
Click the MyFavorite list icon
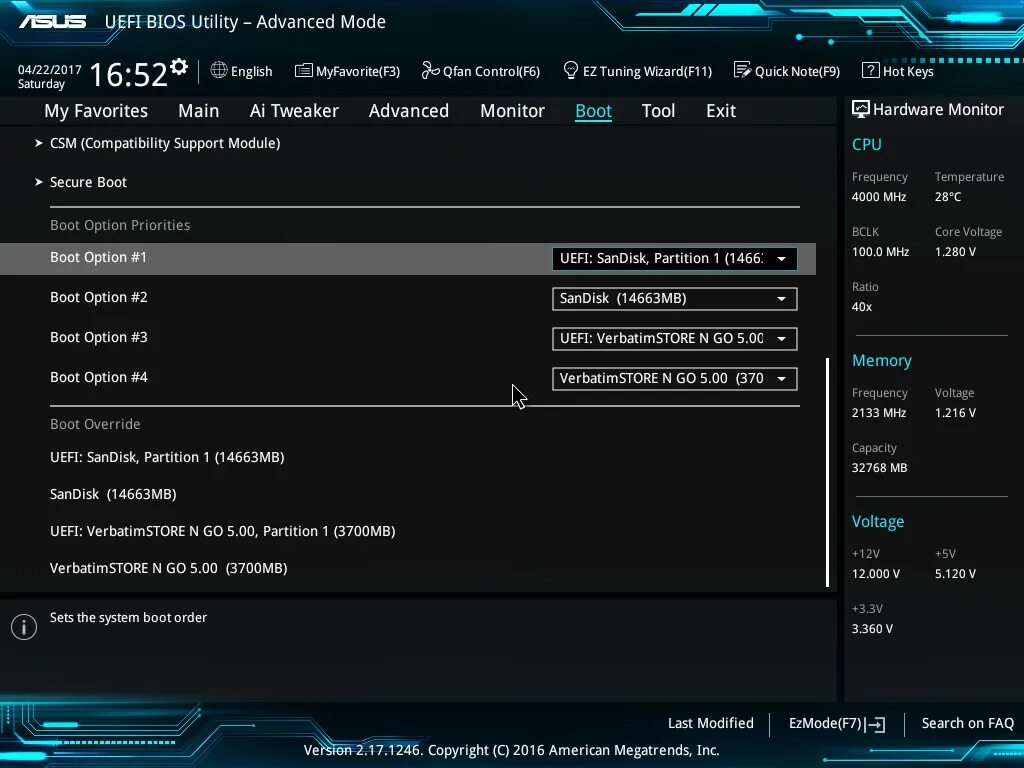pyautogui.click(x=303, y=71)
